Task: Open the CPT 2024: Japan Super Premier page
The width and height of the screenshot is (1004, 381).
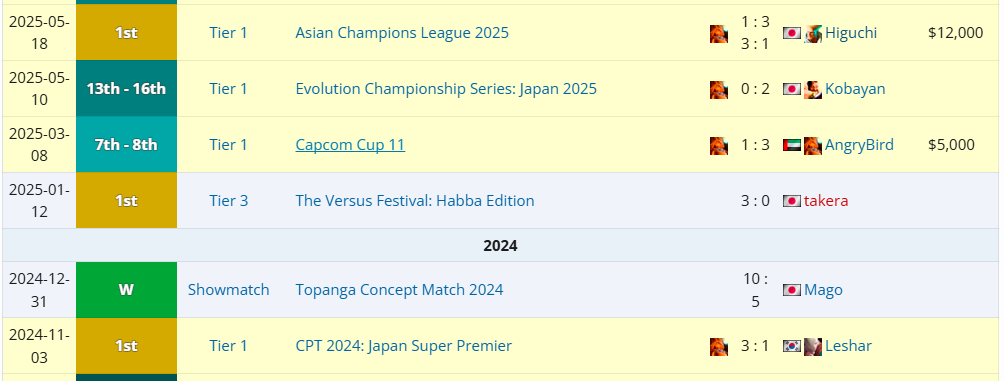Action: [x=403, y=346]
